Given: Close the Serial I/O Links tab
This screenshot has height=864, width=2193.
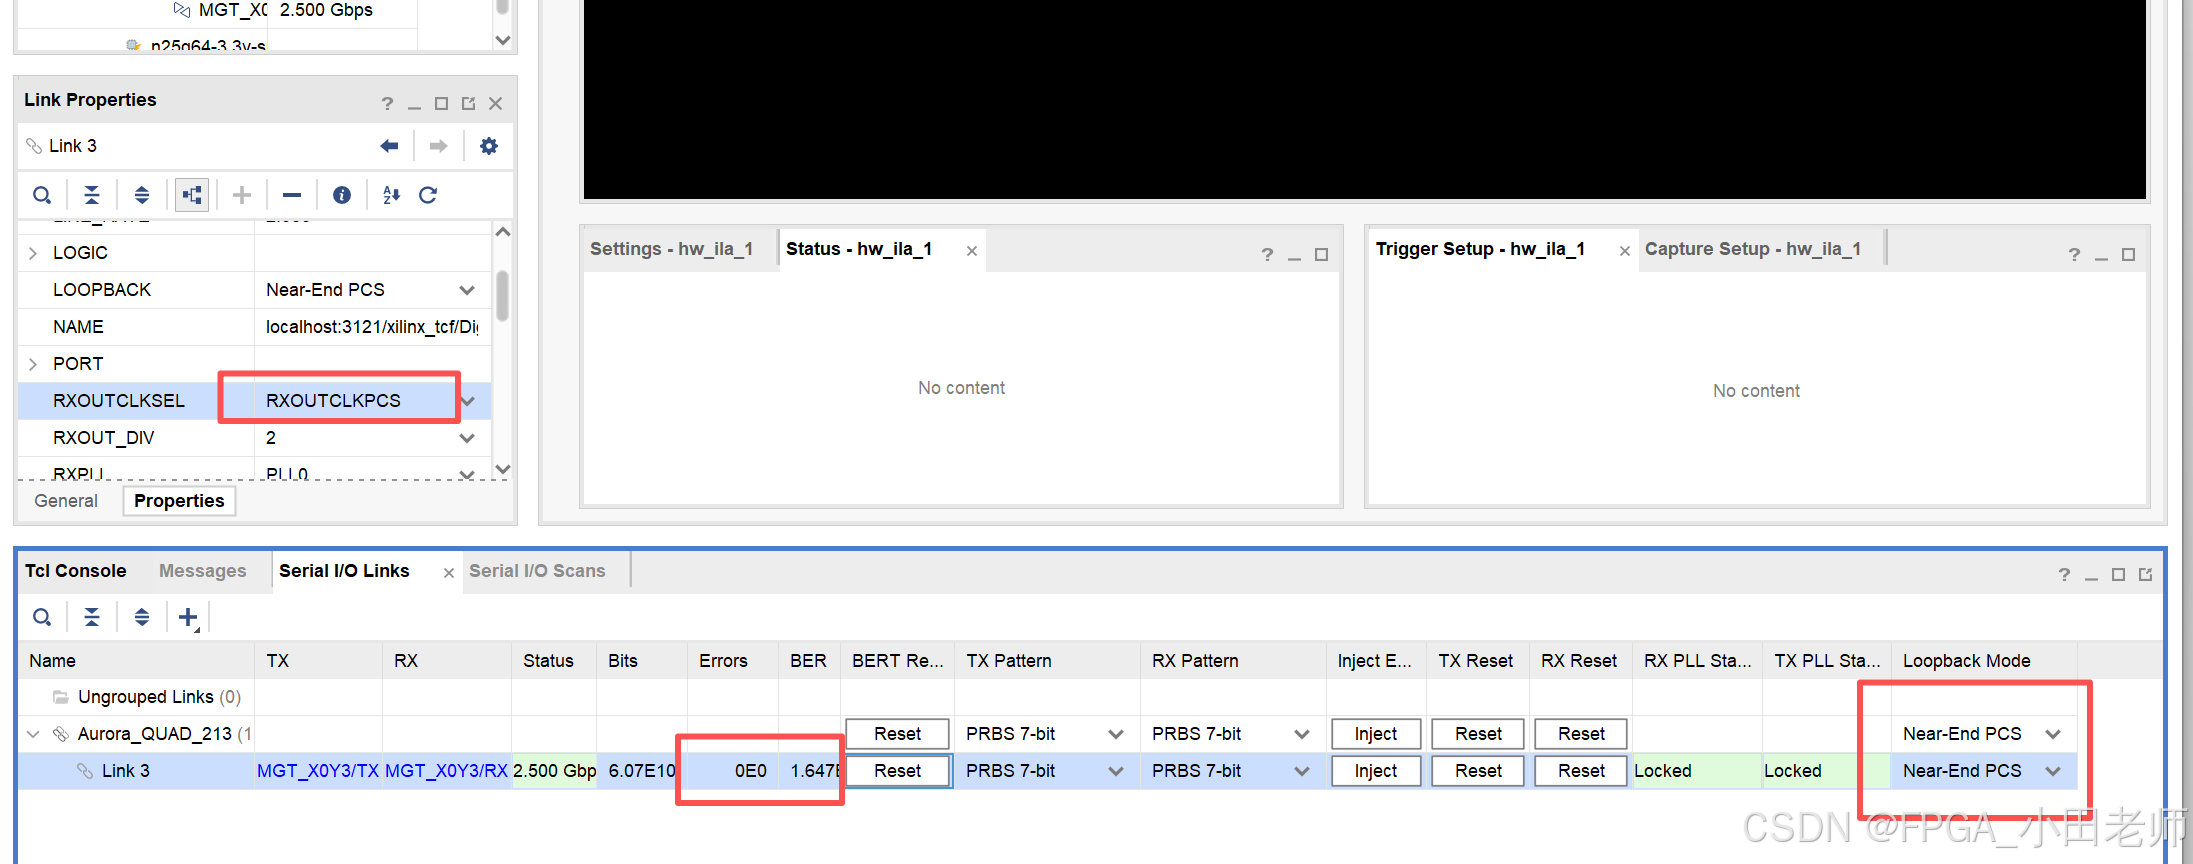Looking at the screenshot, I should (x=449, y=573).
